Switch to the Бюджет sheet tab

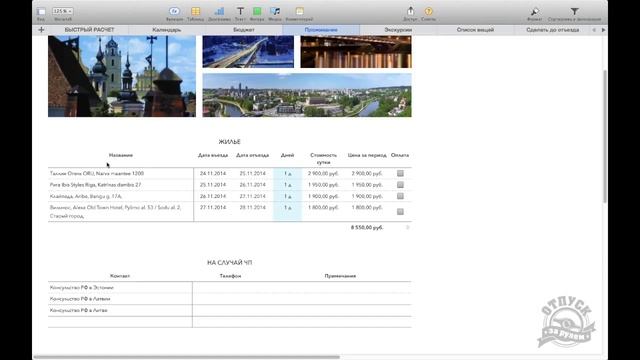pos(244,30)
